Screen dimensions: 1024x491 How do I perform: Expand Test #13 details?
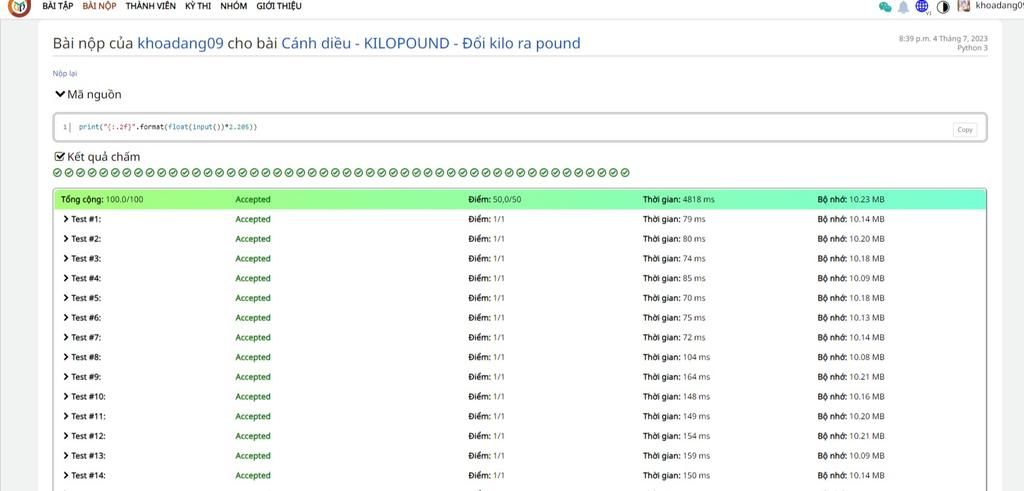coord(84,456)
